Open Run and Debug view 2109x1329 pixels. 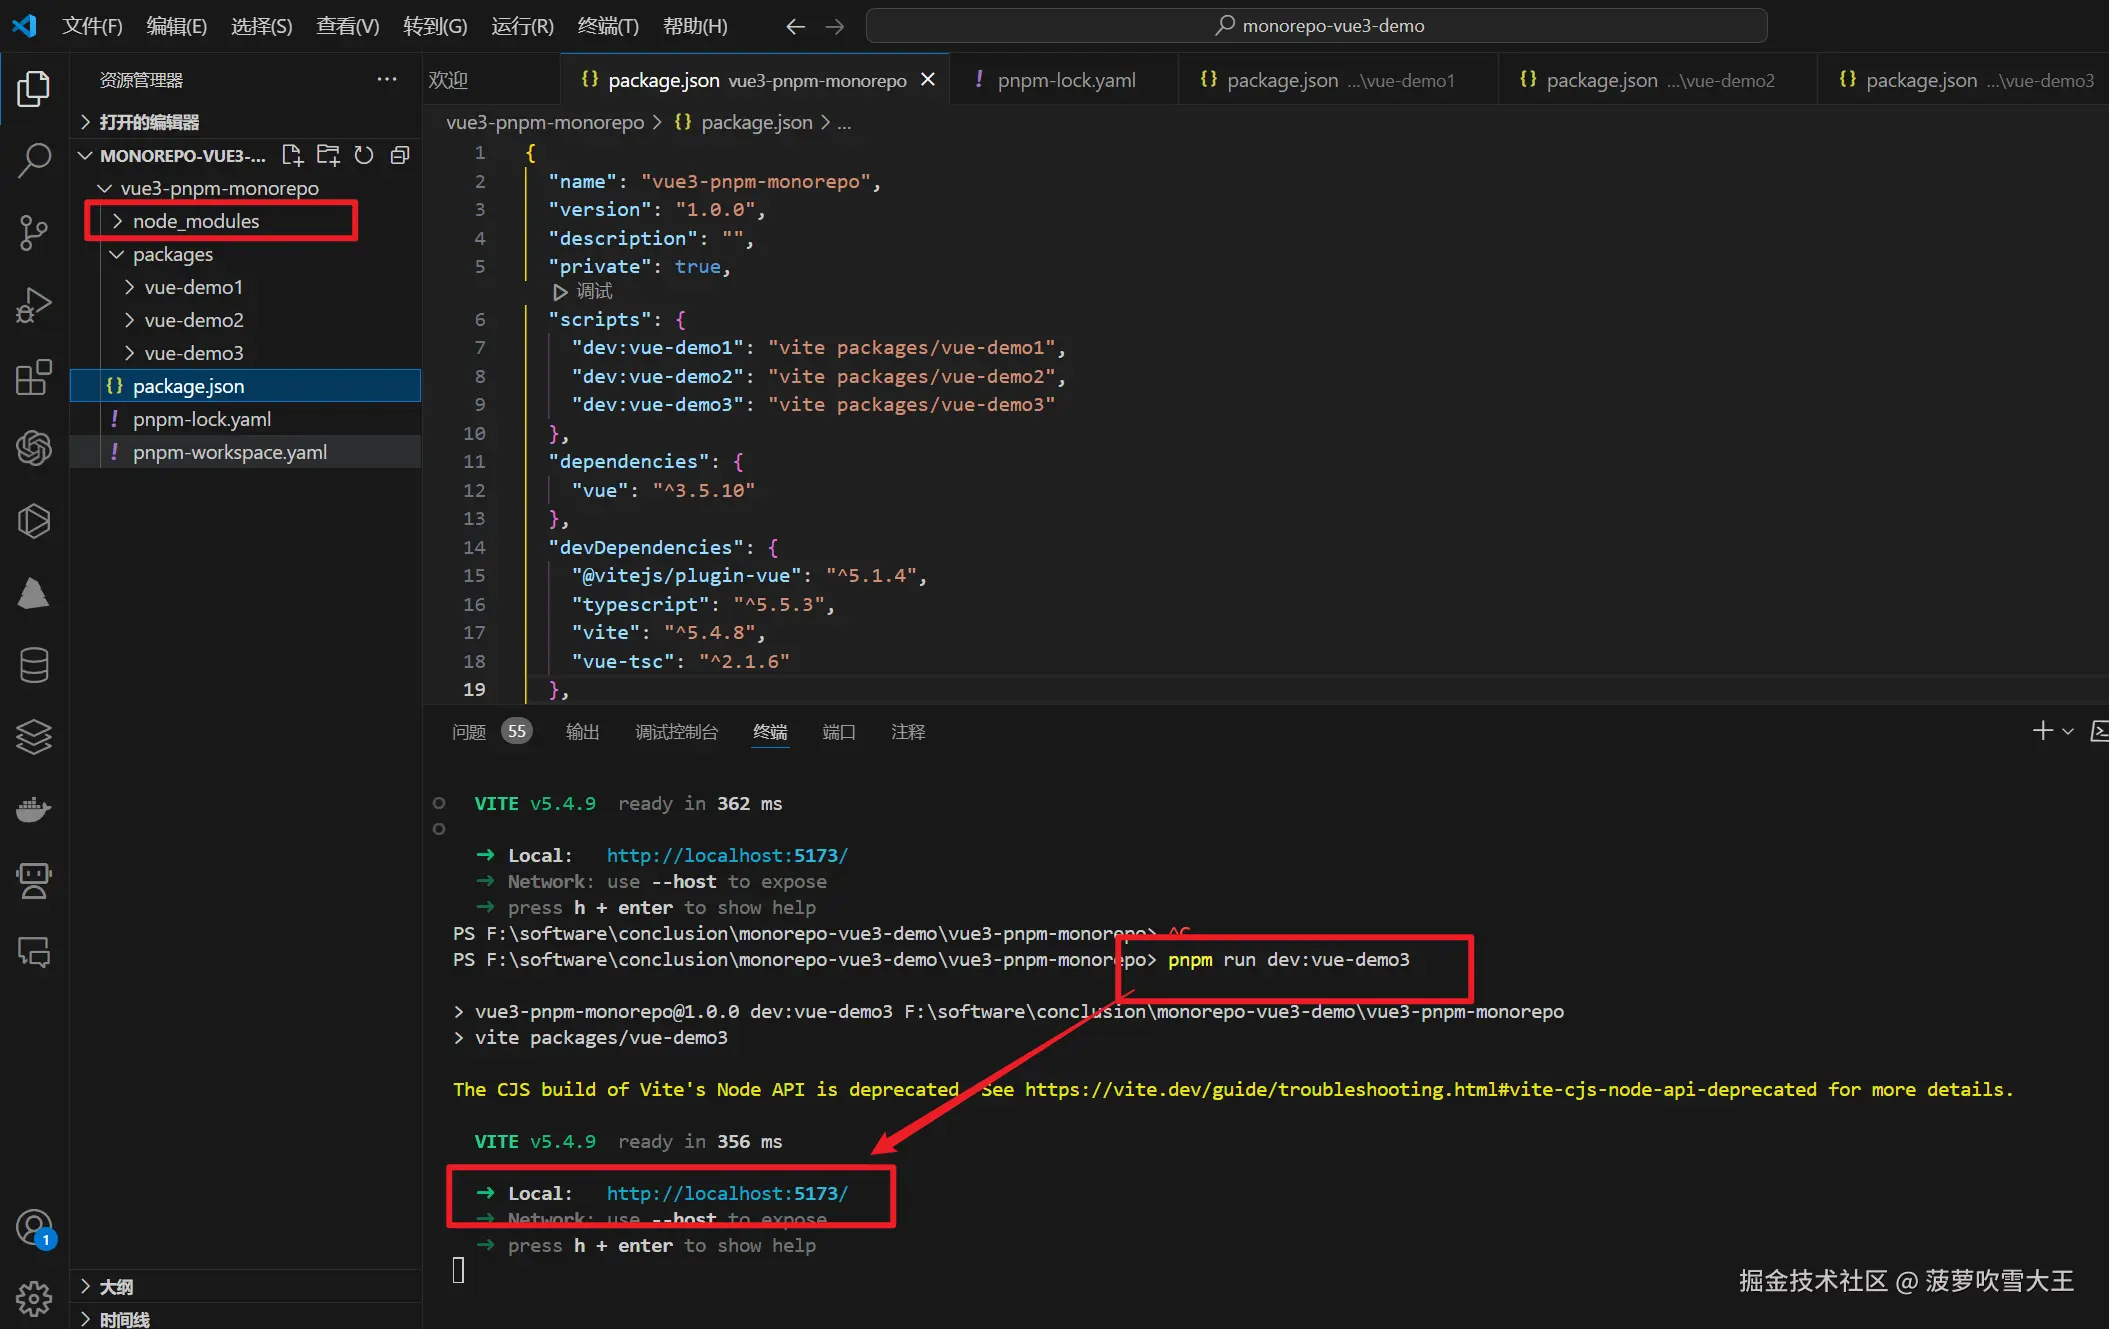(x=34, y=305)
